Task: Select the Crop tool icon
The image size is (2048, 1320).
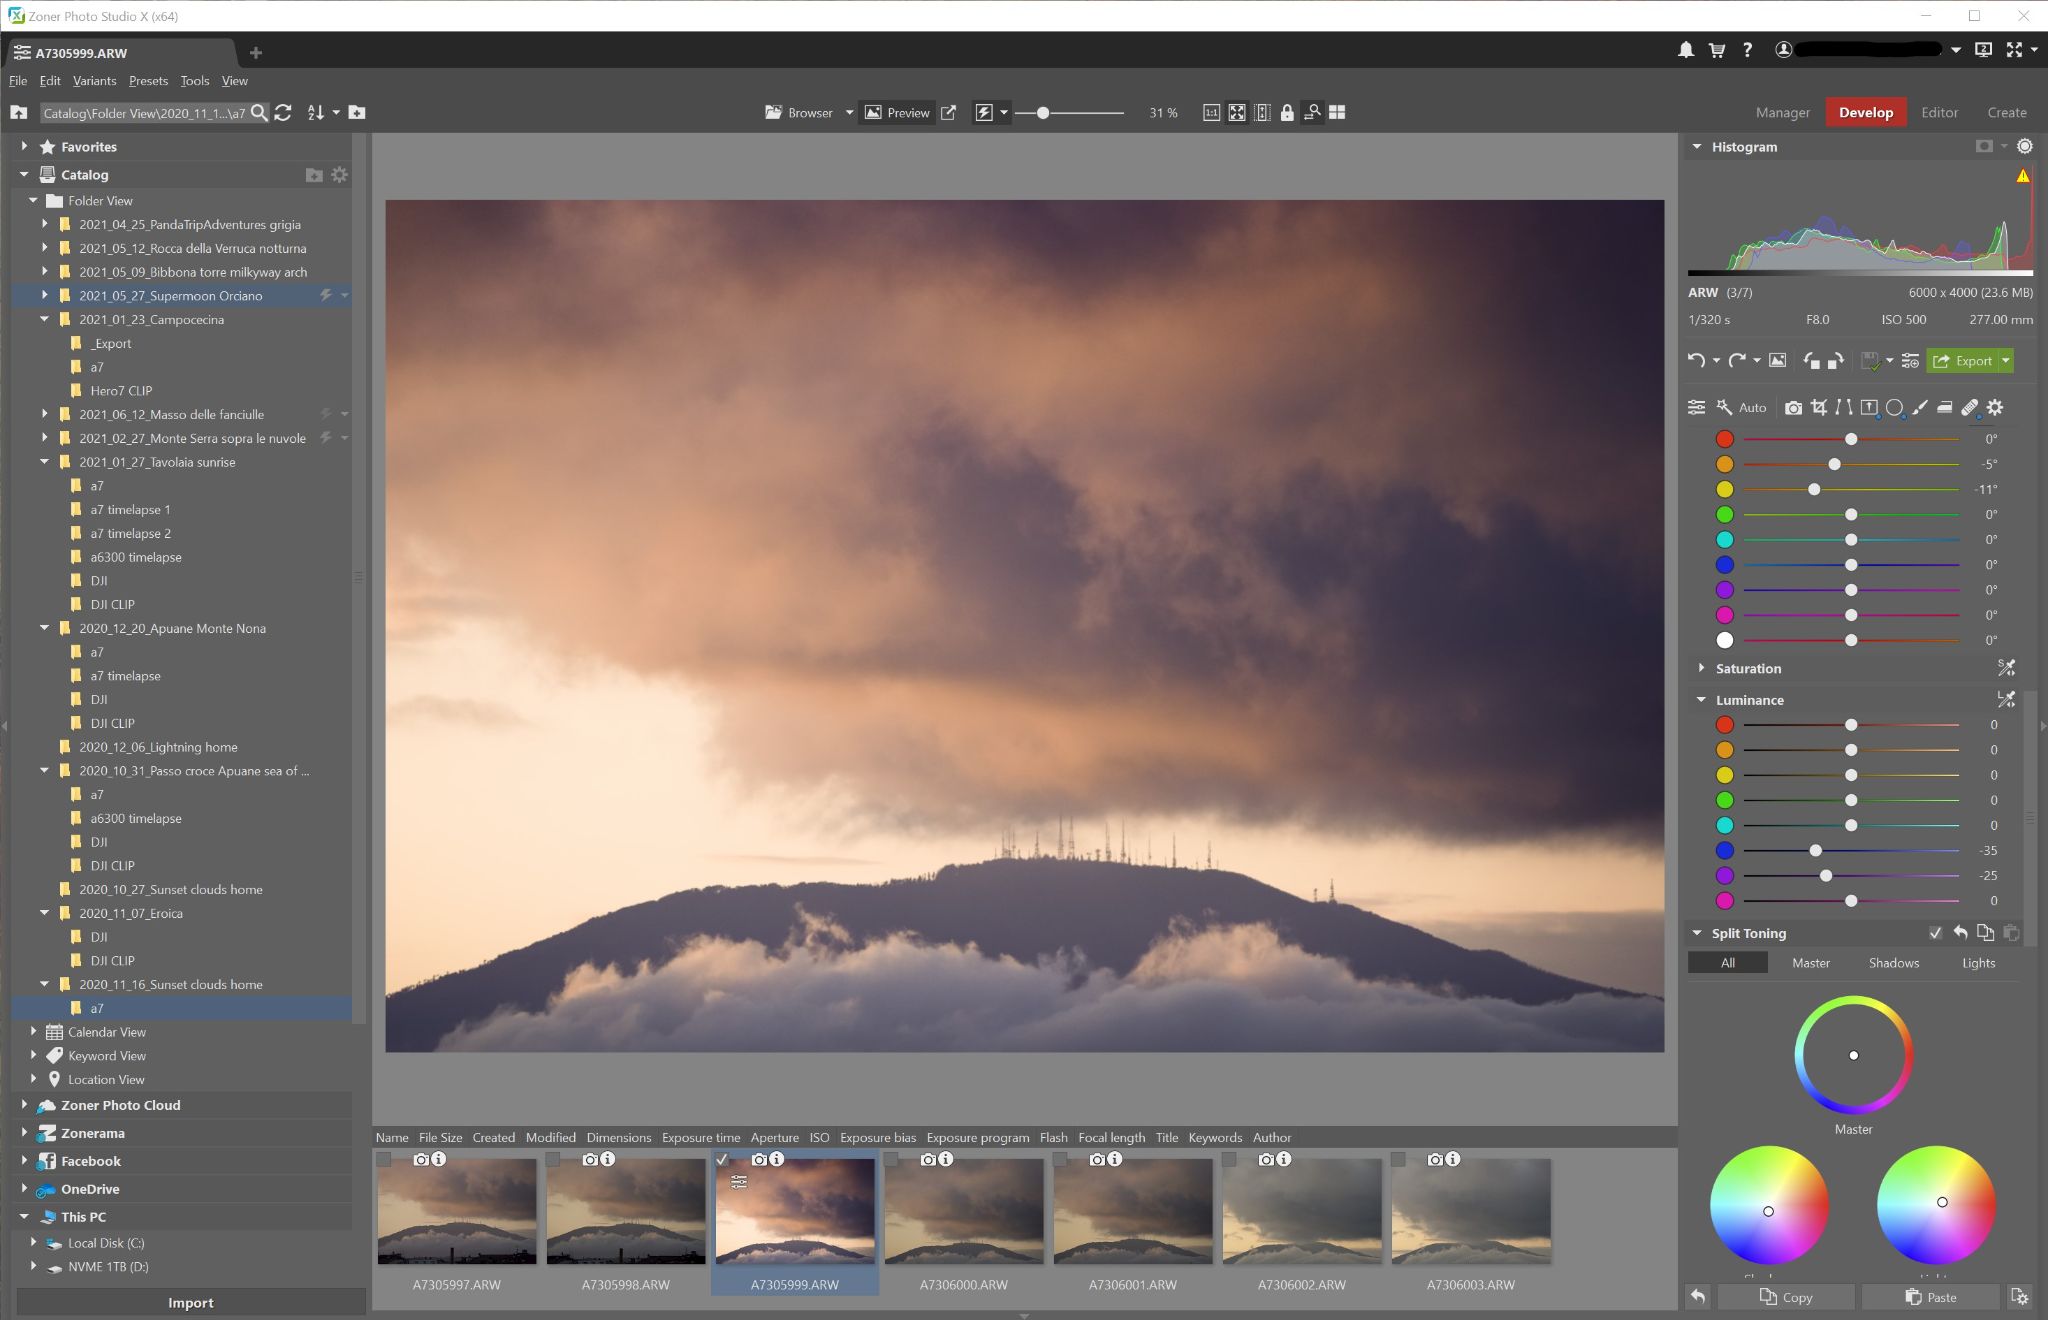Action: (1818, 408)
